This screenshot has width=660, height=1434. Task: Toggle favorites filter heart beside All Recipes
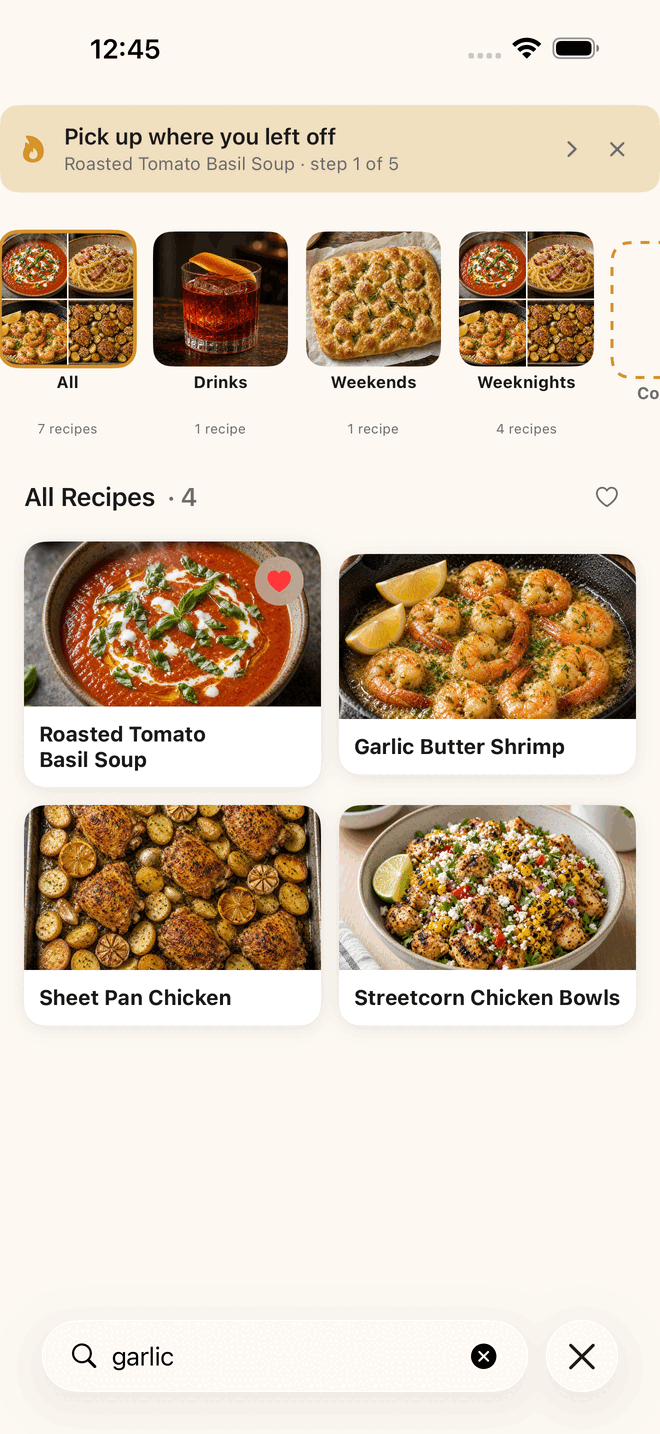(606, 497)
